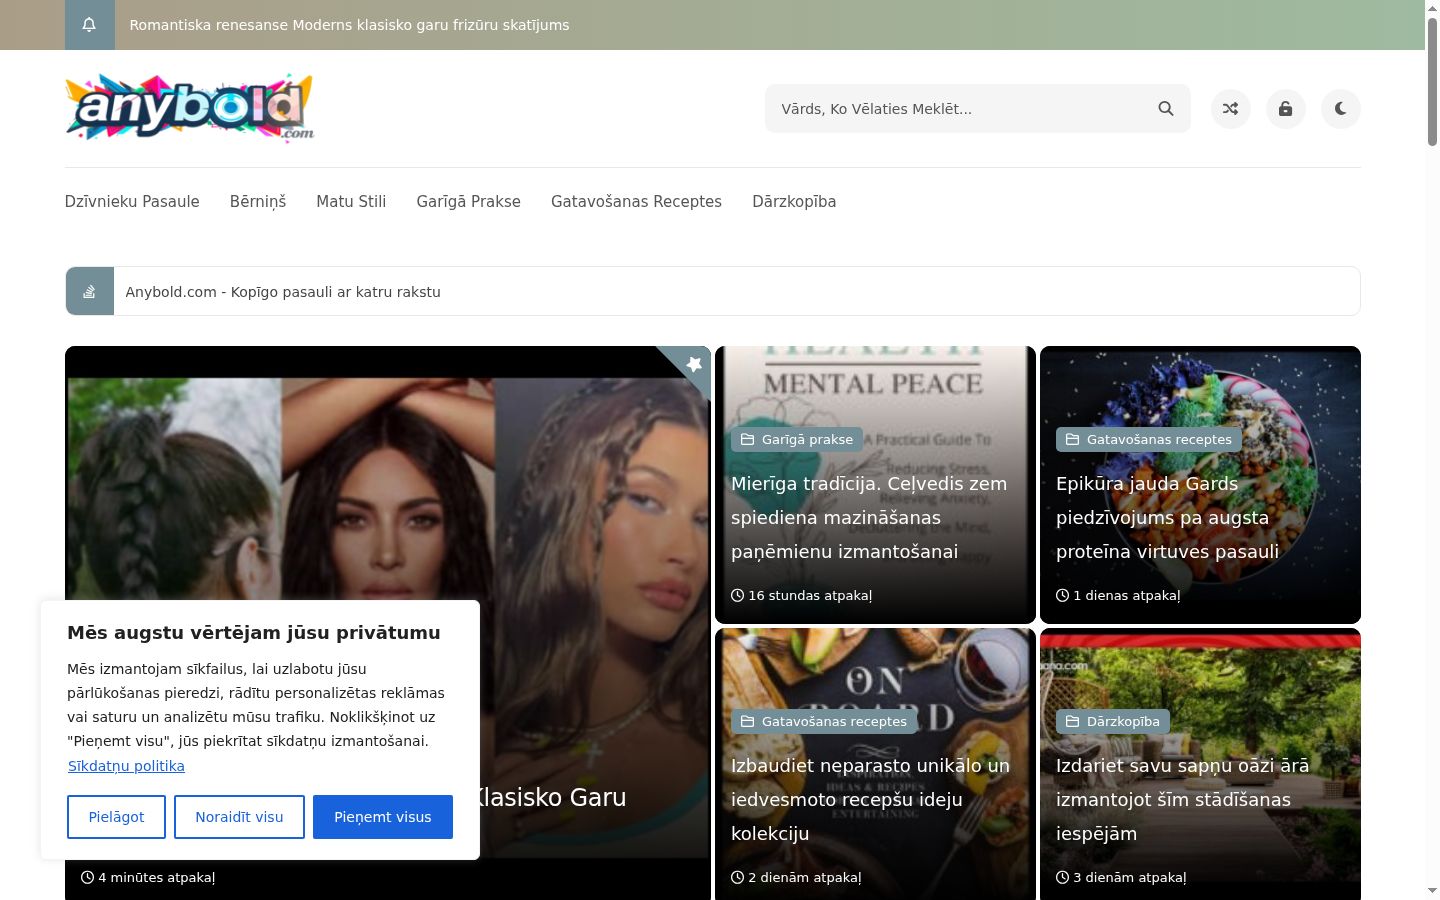Click the Gatavošanas receptes tag on recipe ideas card
This screenshot has height=900, width=1440.
click(x=823, y=721)
